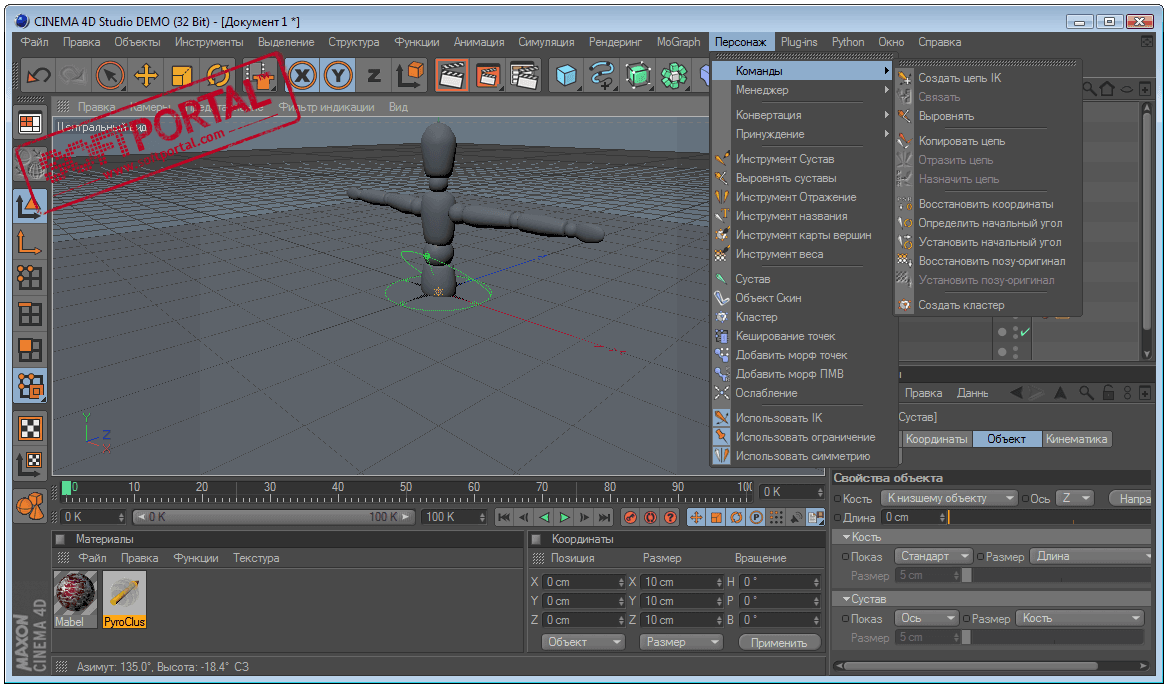Select the Rotate tool icon
The image size is (1168, 688).
(x=218, y=75)
